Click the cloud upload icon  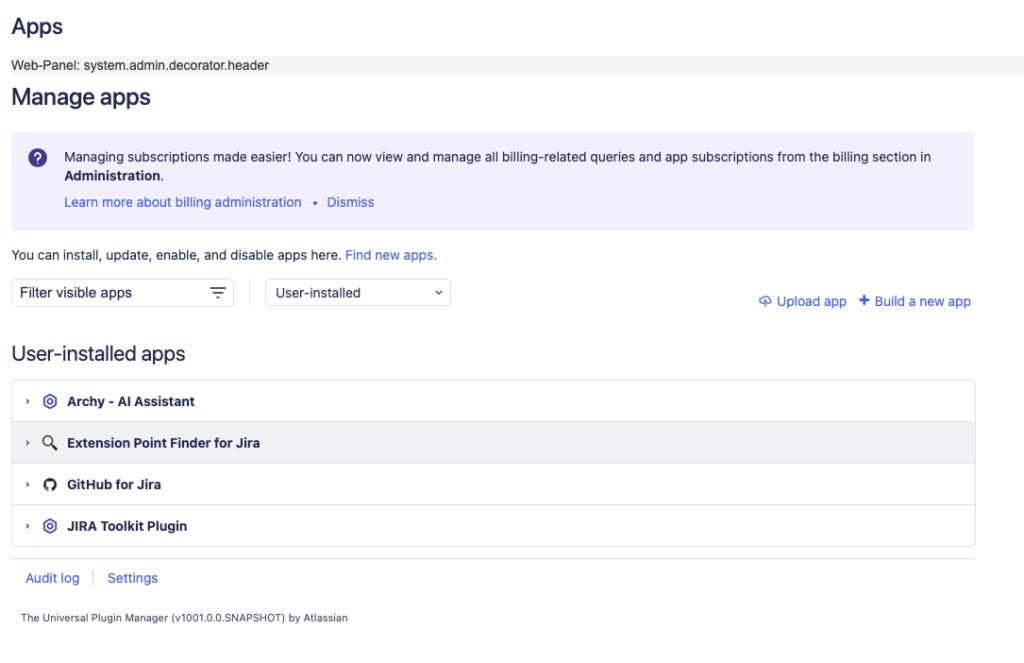click(765, 301)
